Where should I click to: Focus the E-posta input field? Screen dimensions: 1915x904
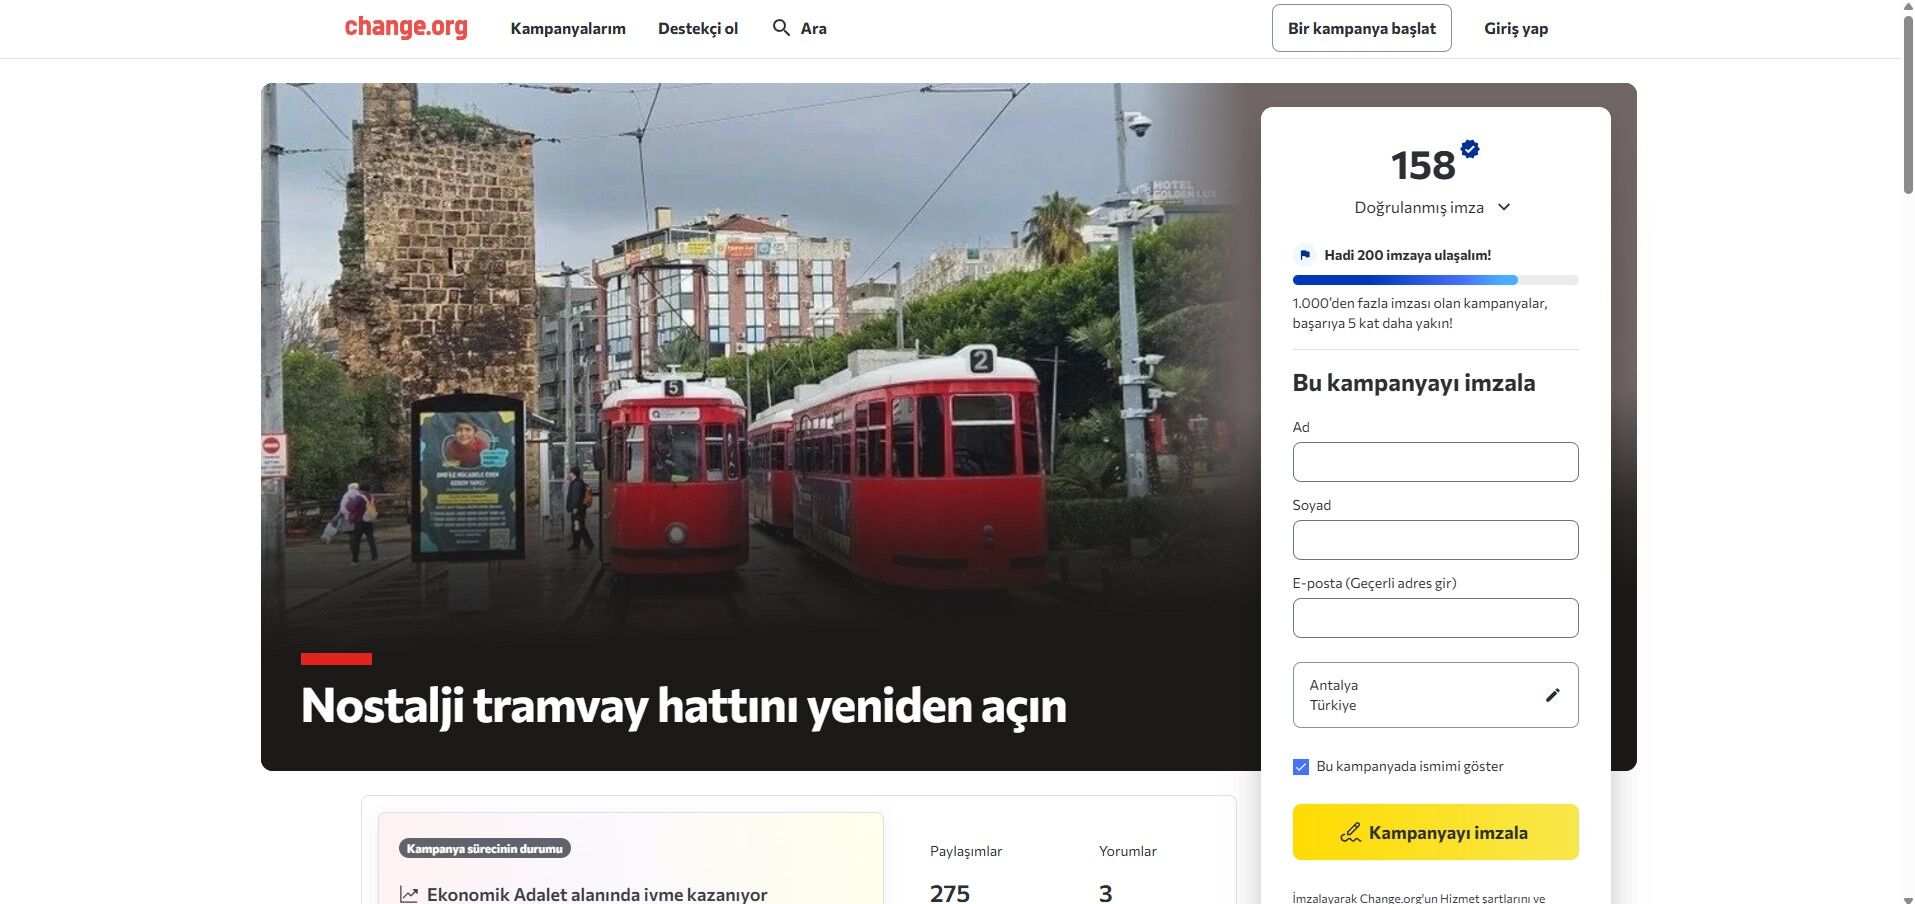pos(1435,618)
